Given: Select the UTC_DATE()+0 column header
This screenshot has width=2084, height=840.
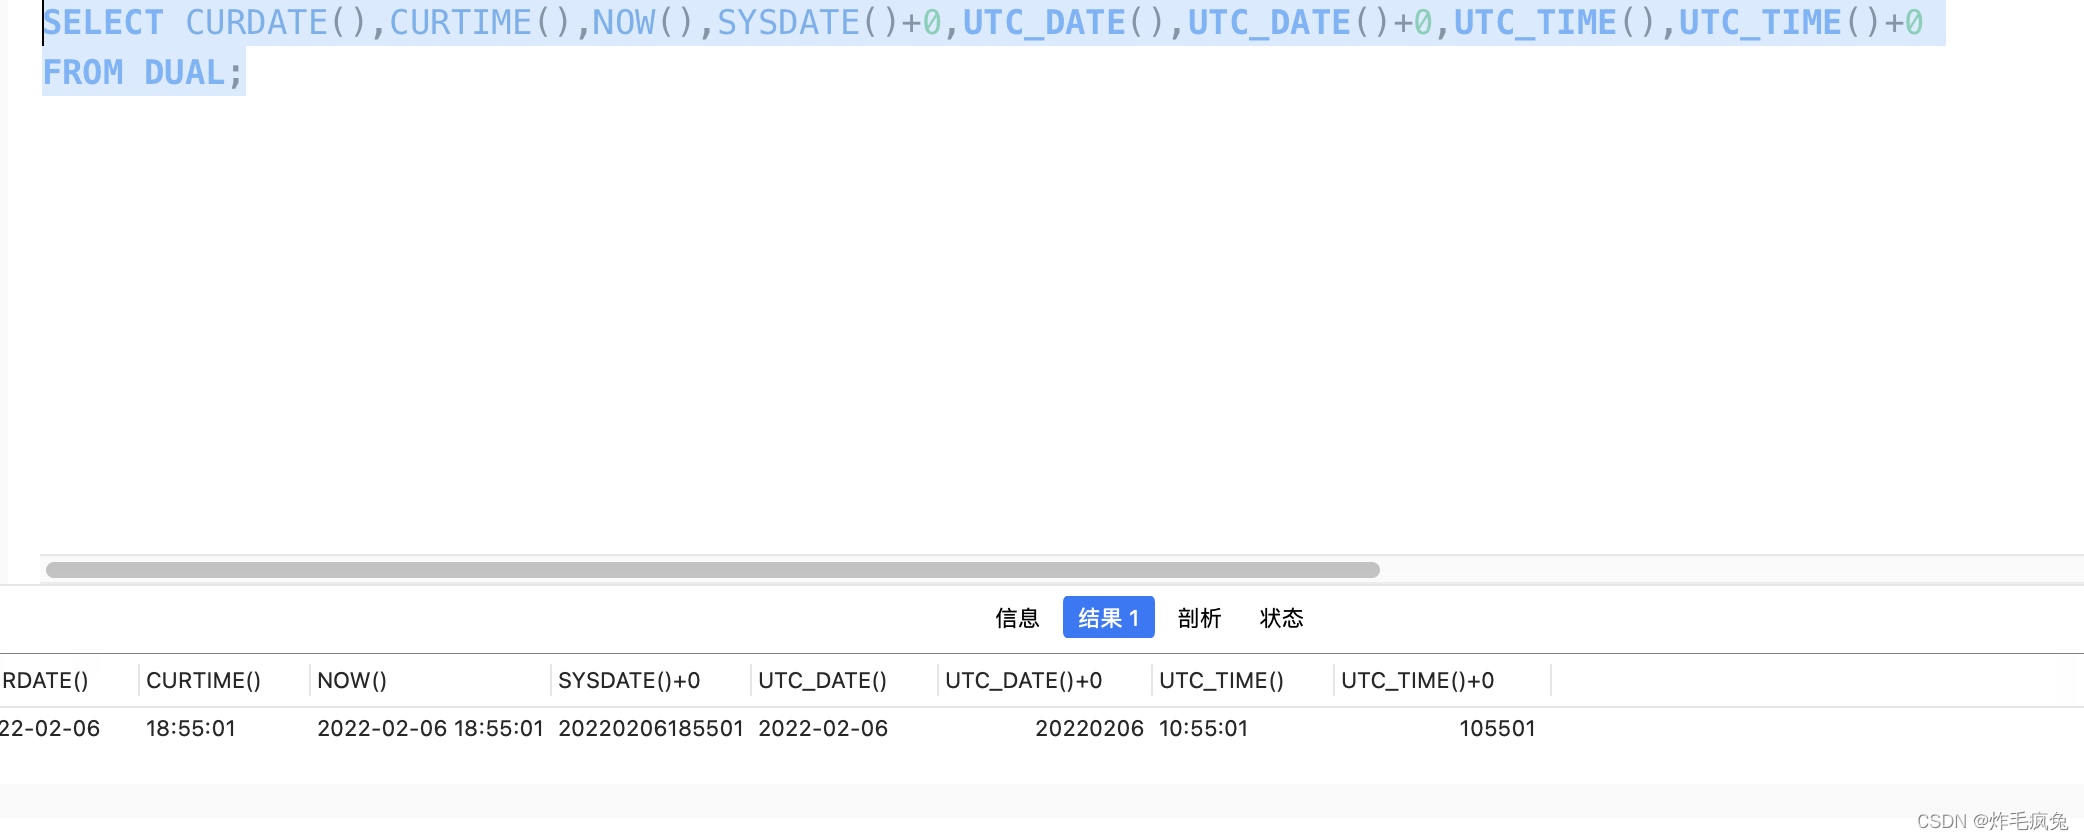Looking at the screenshot, I should tap(1044, 681).
